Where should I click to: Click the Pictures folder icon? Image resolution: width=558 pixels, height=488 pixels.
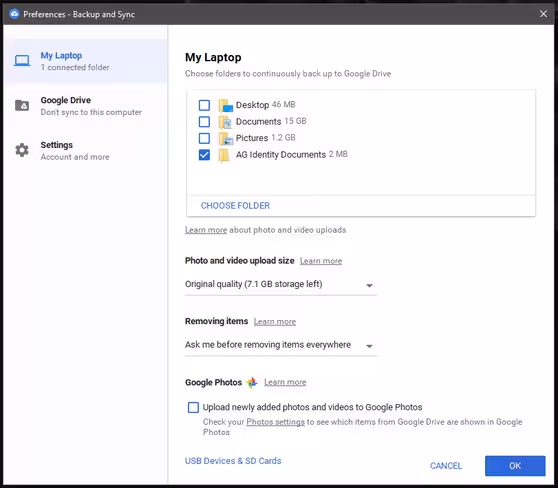tap(225, 138)
